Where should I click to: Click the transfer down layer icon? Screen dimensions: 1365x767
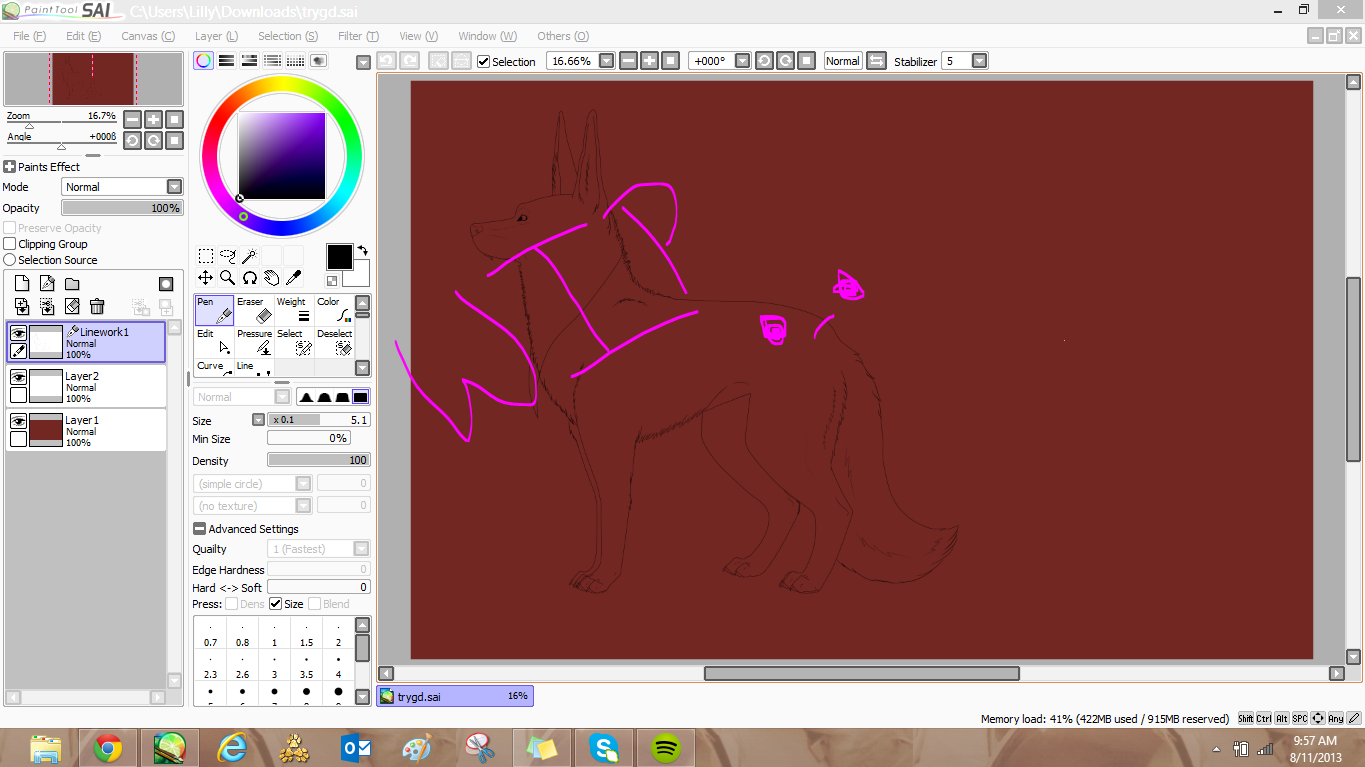(x=22, y=306)
